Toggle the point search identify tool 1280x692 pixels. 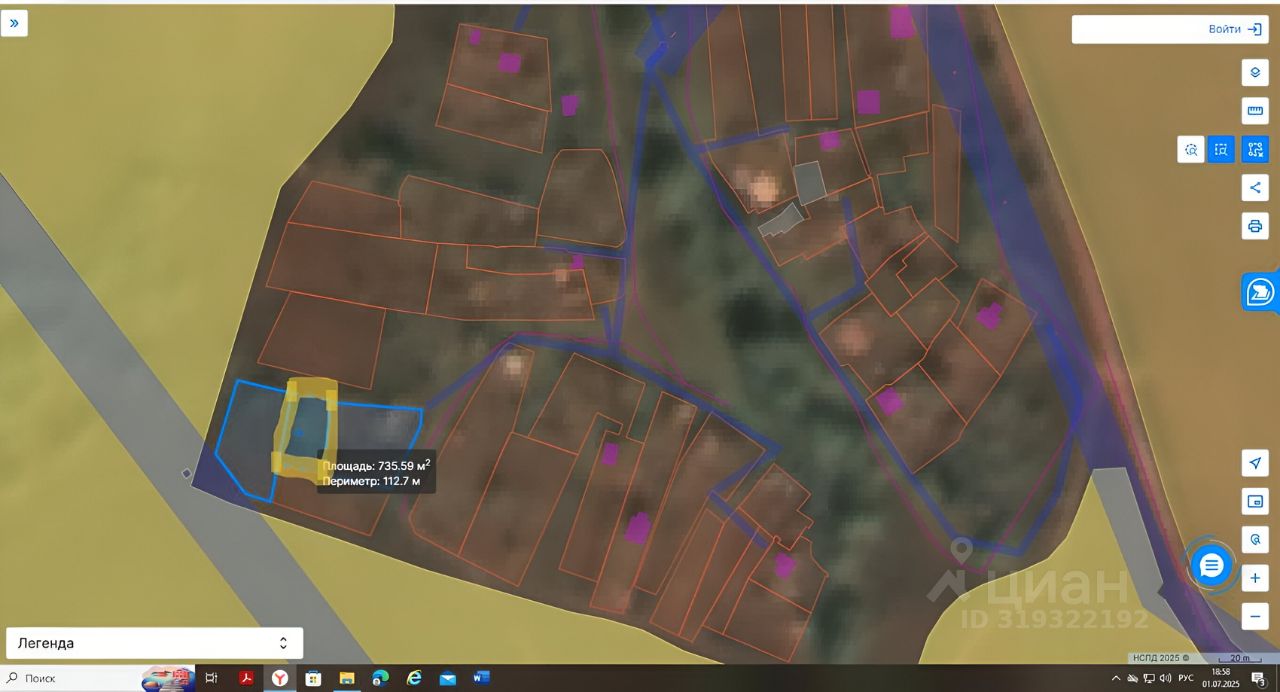[x=1191, y=150]
